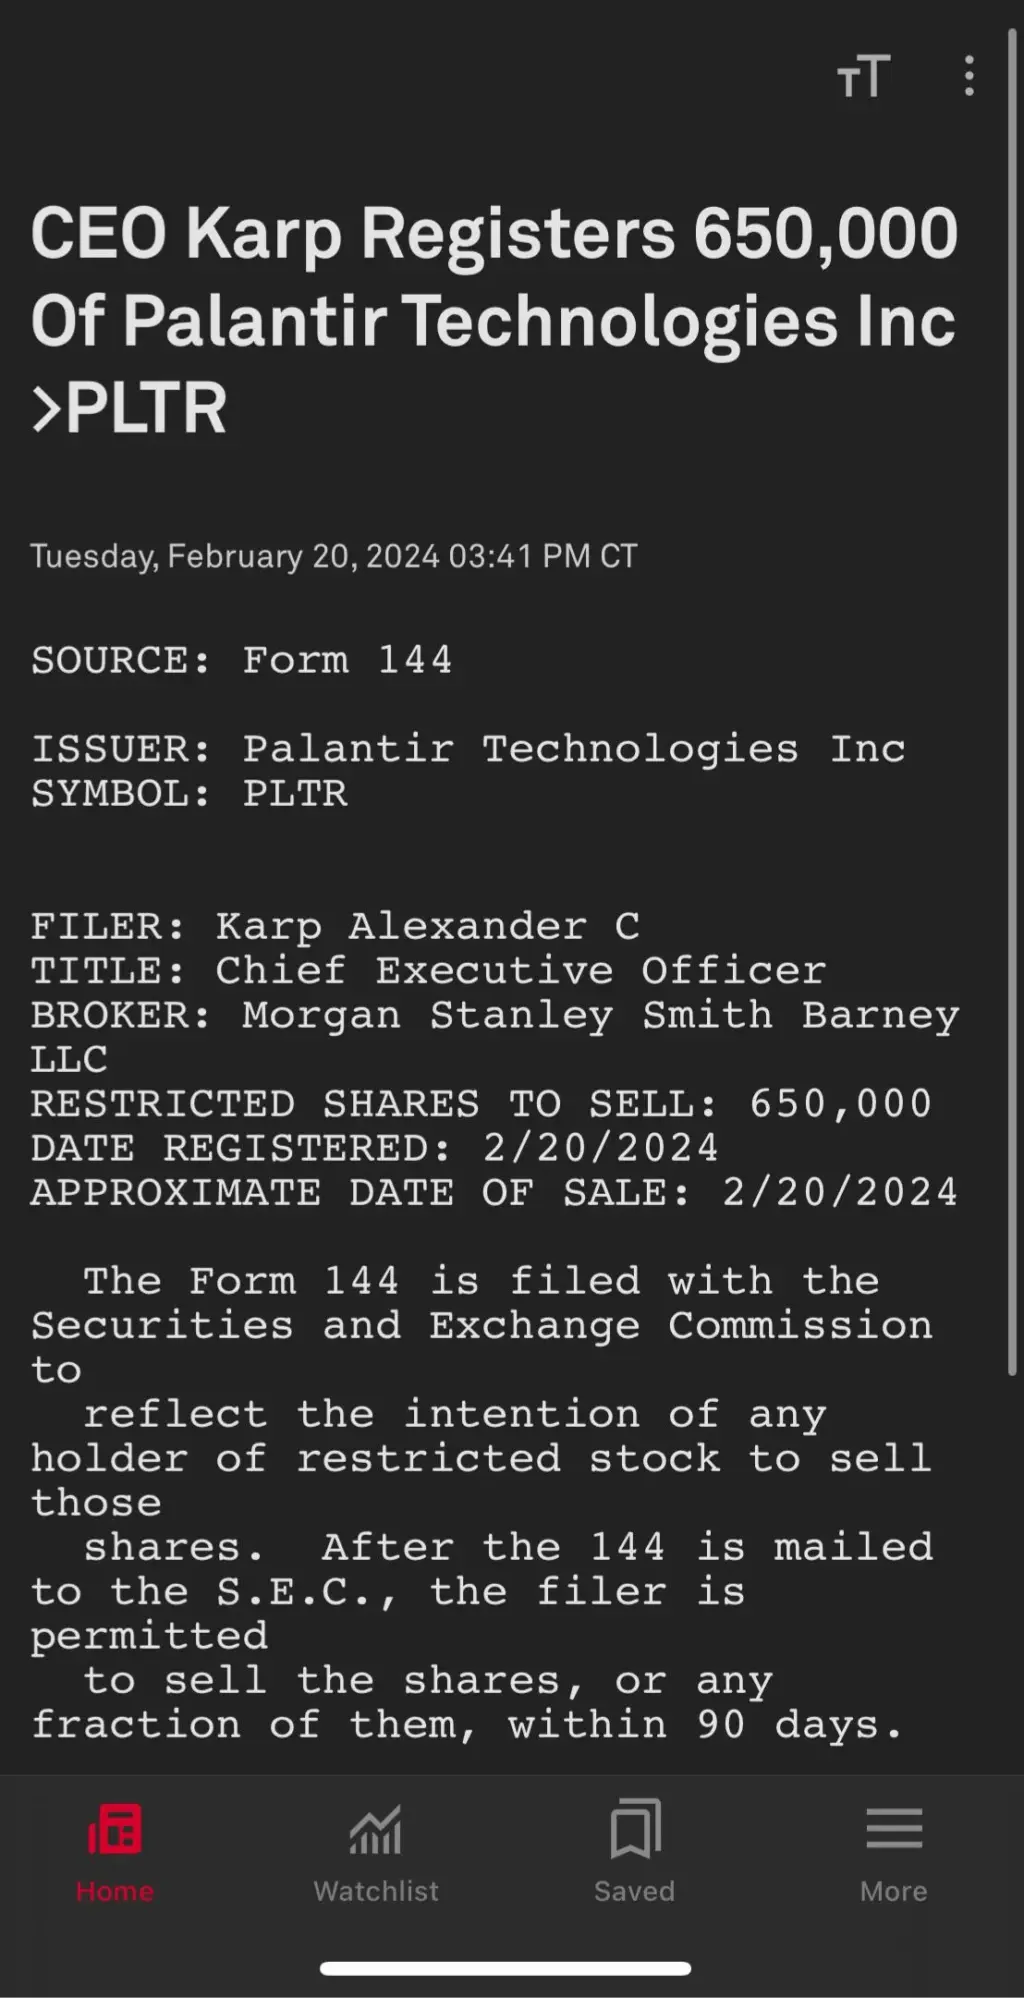The image size is (1024, 1998).
Task: Click the article scrollbar on right edge
Action: click(1012, 700)
